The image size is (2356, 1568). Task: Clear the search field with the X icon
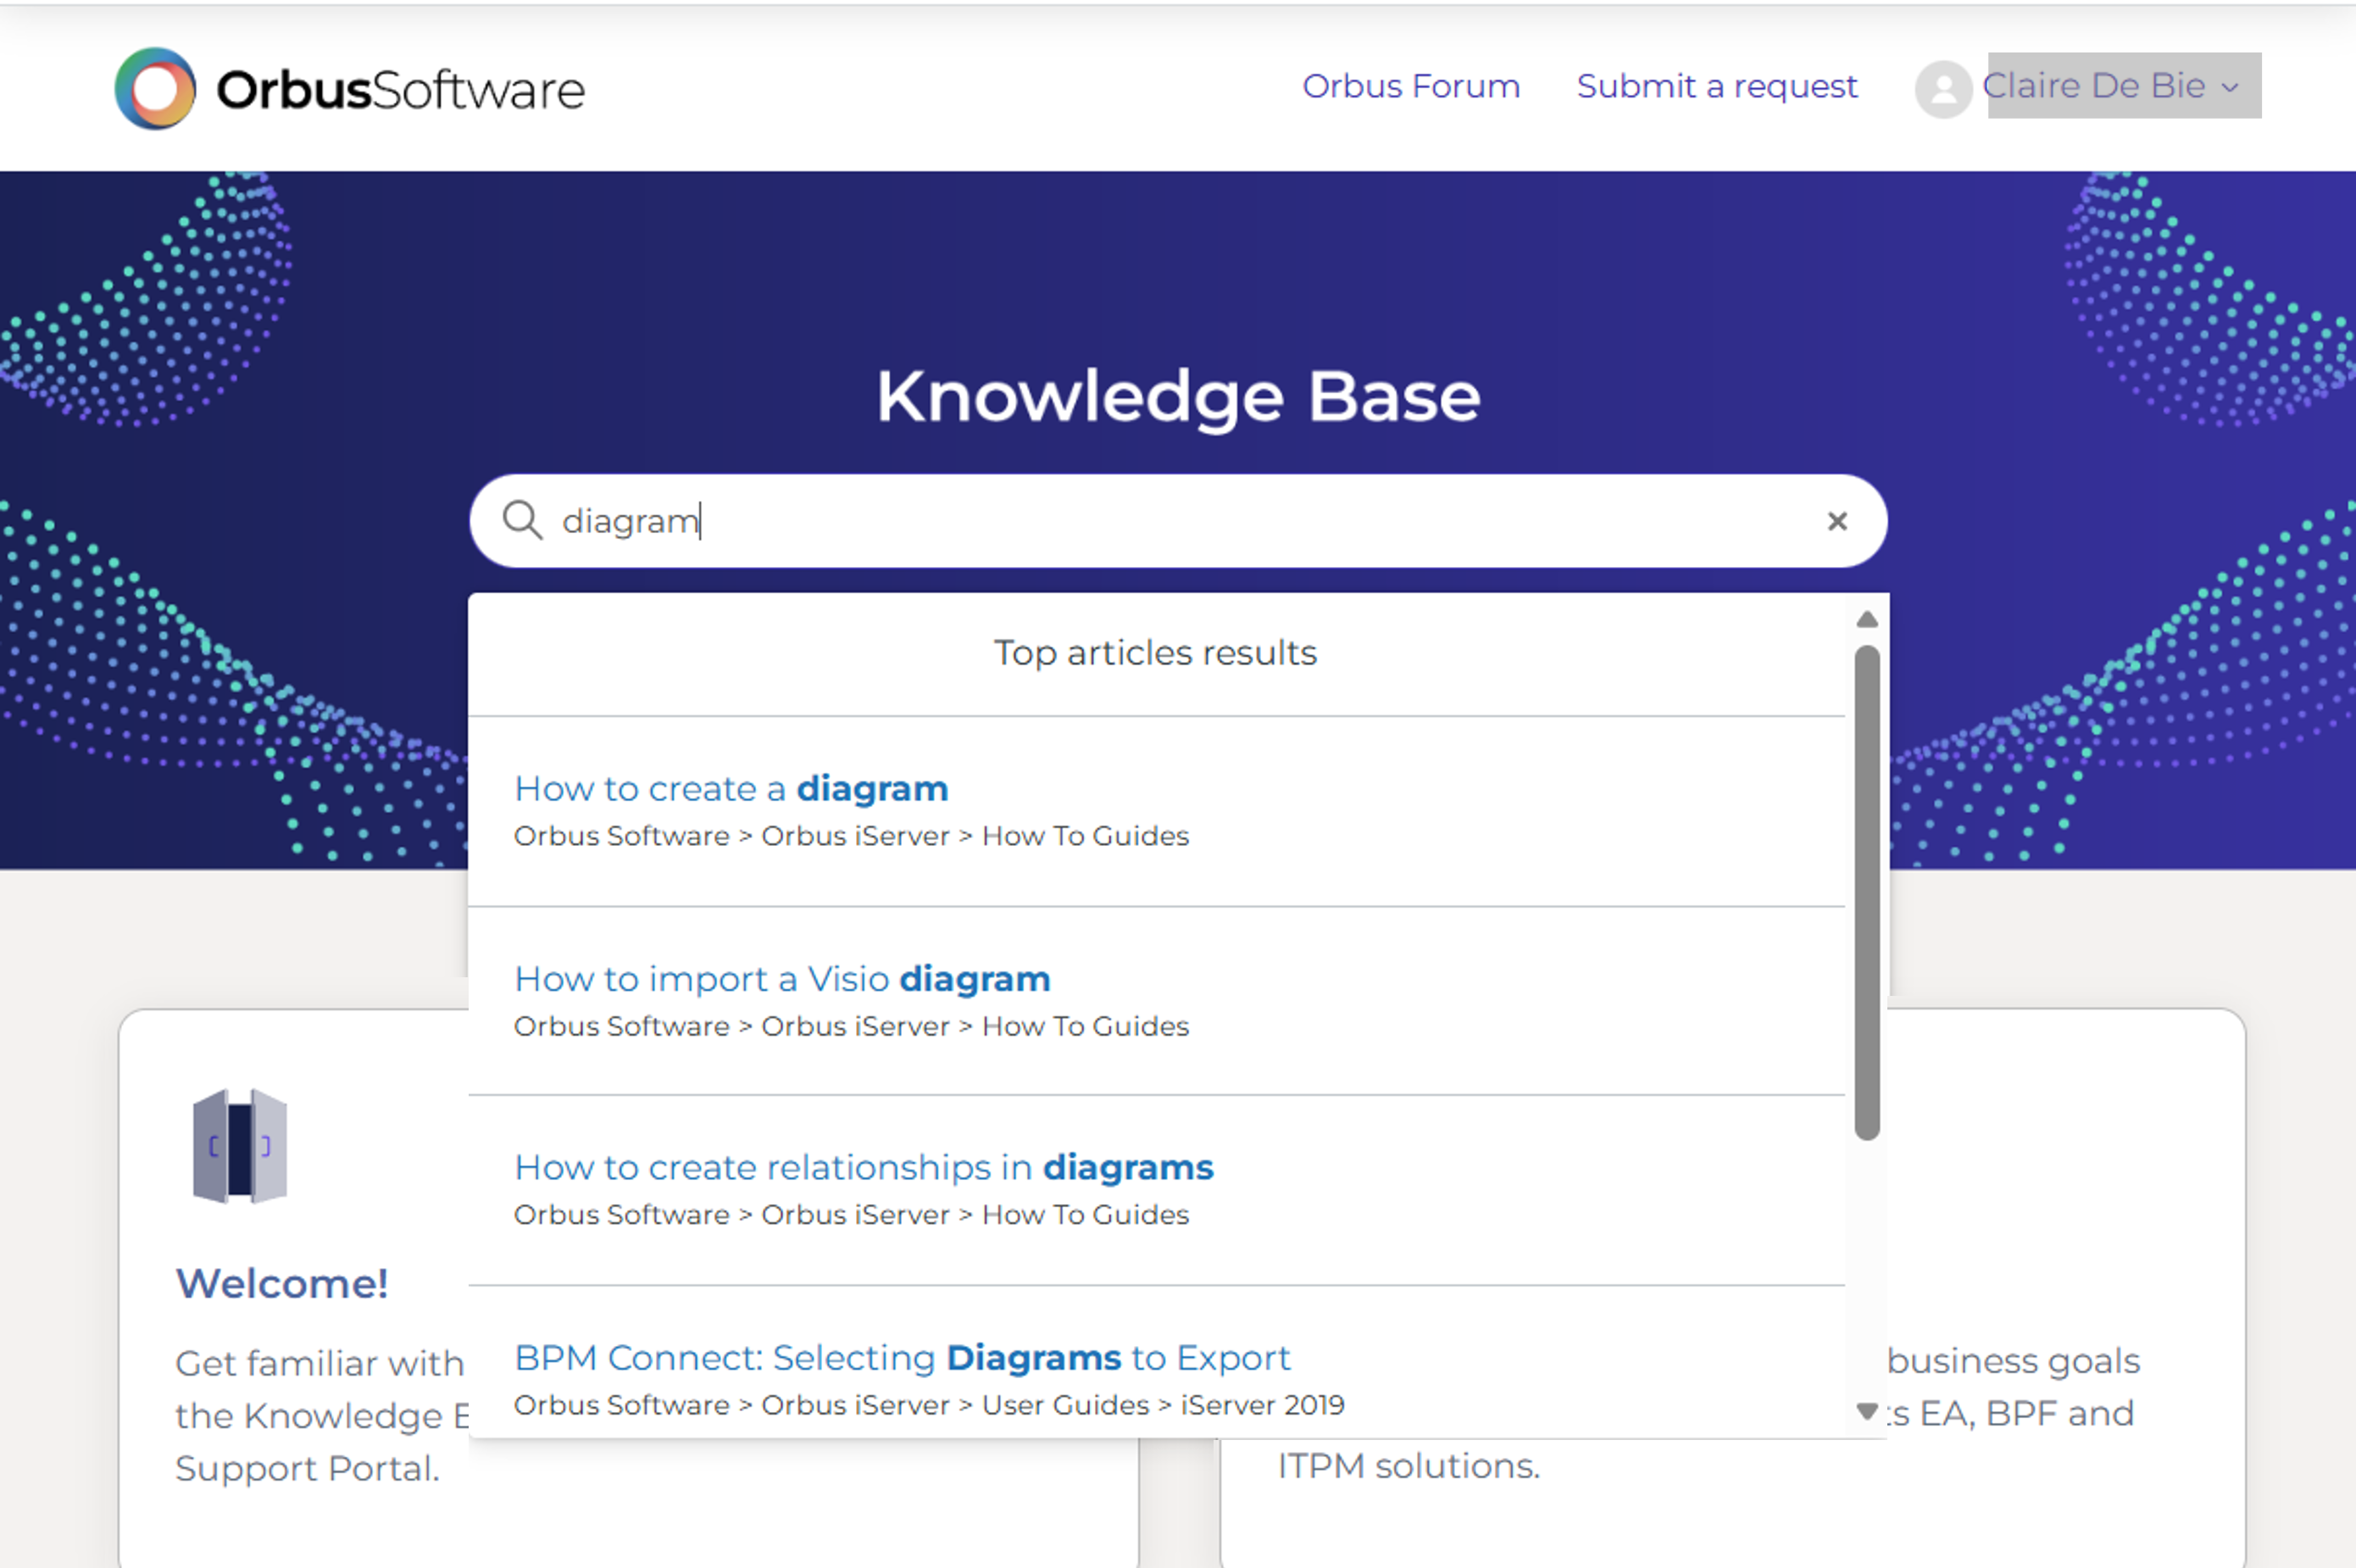coord(1838,521)
